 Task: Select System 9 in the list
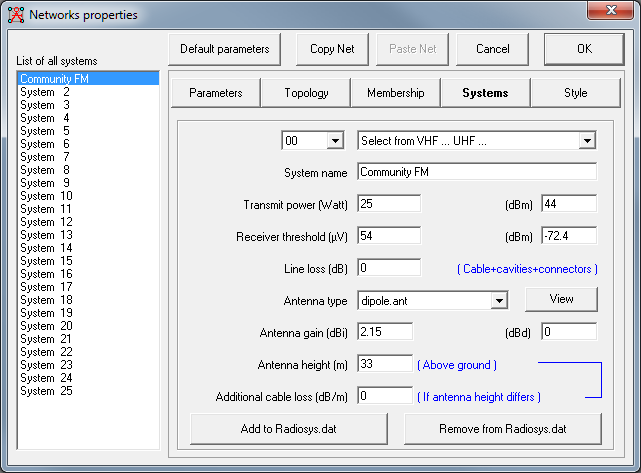tap(88, 183)
